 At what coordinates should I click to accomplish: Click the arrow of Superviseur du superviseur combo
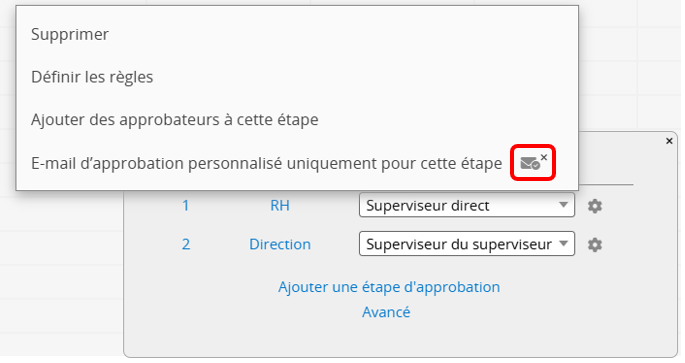click(564, 243)
